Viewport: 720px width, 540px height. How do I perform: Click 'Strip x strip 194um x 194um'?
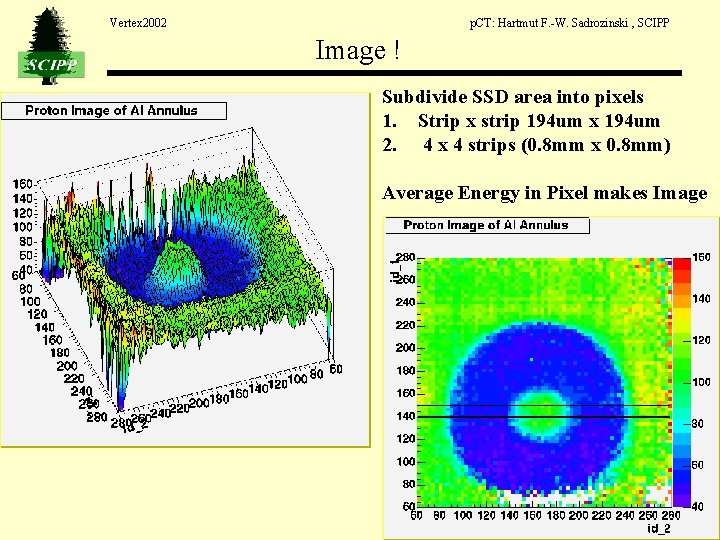pyautogui.click(x=539, y=121)
